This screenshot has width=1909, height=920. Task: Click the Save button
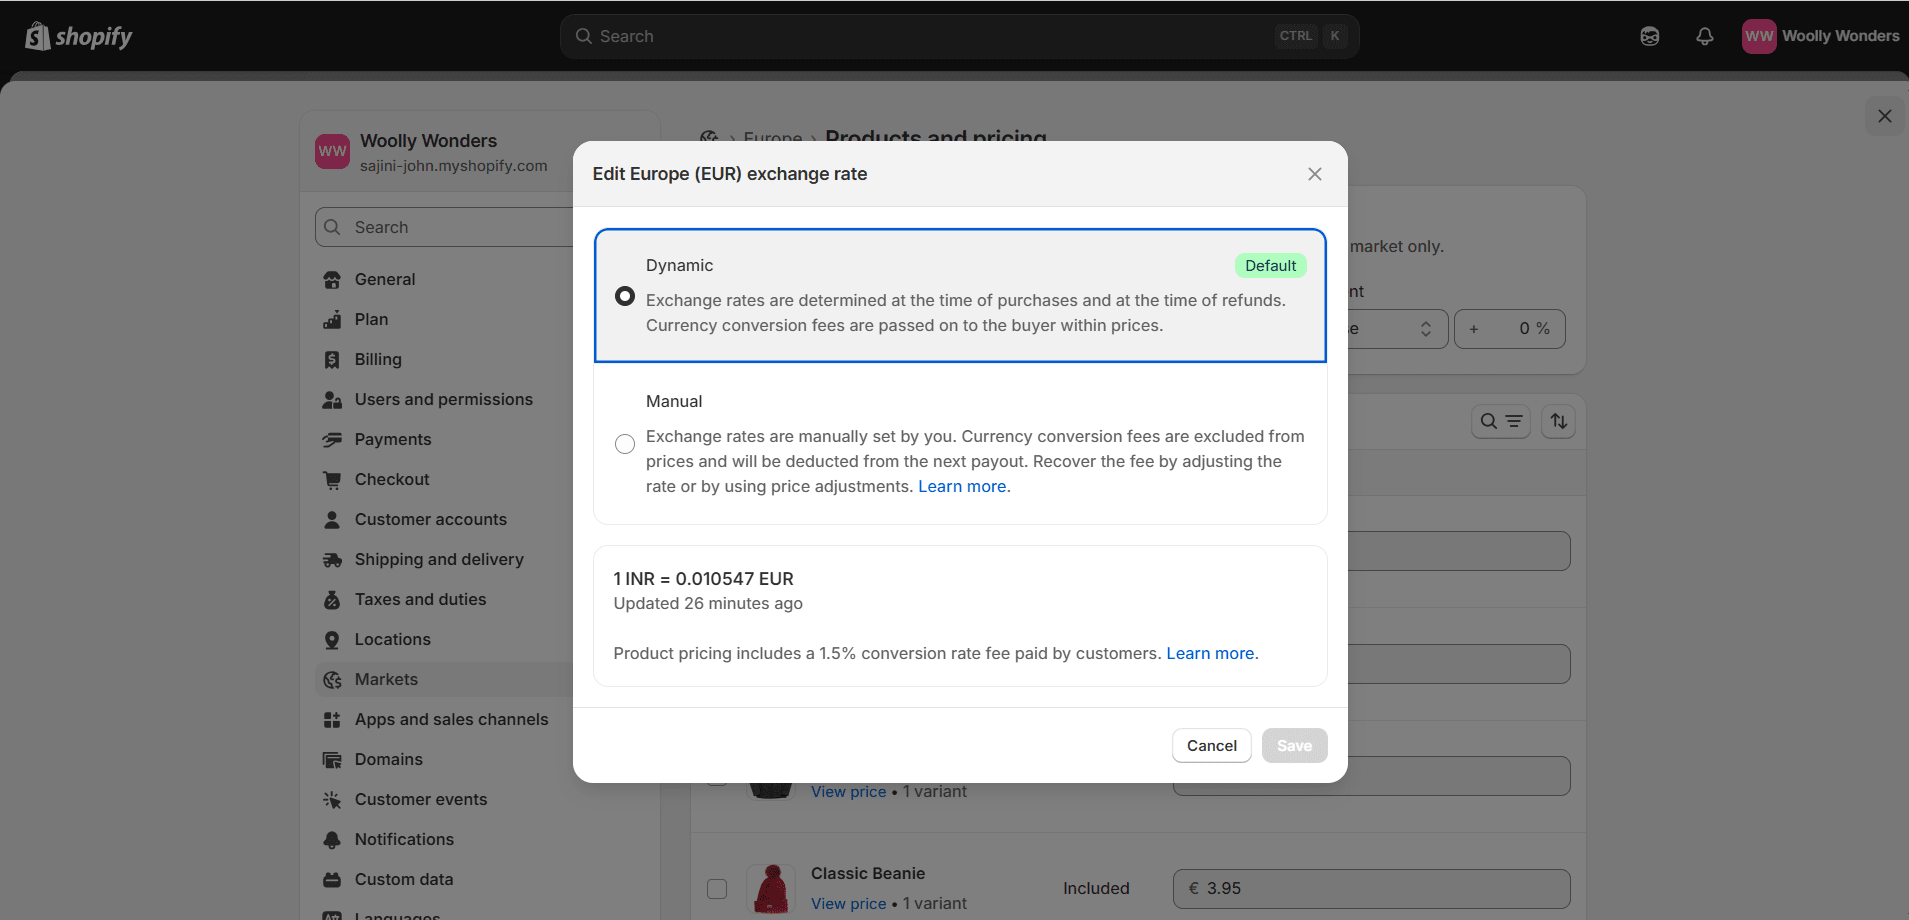[1294, 745]
